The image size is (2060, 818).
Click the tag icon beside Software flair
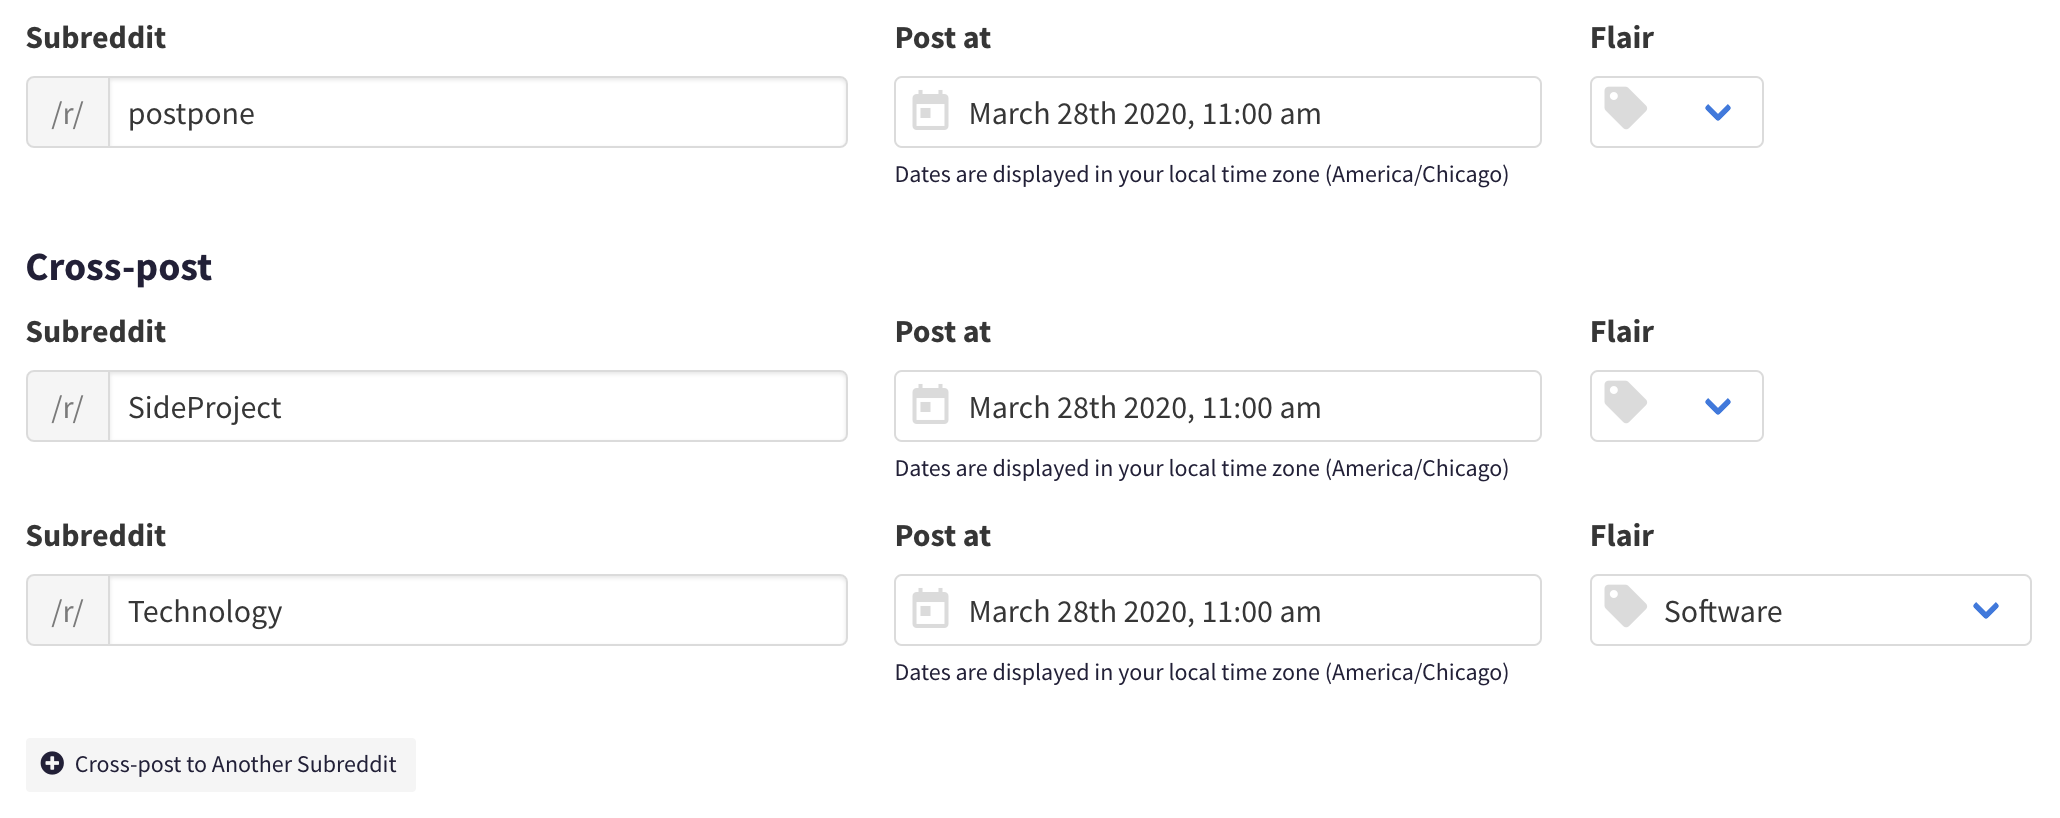pos(1626,606)
